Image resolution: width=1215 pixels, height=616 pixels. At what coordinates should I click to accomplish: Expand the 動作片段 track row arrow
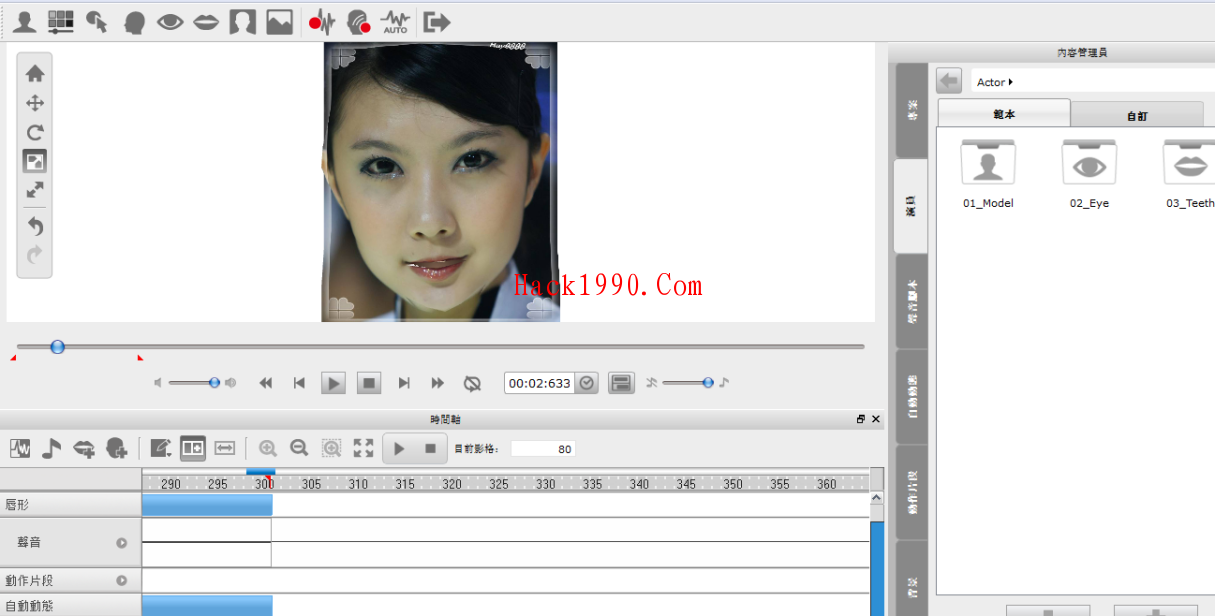122,580
